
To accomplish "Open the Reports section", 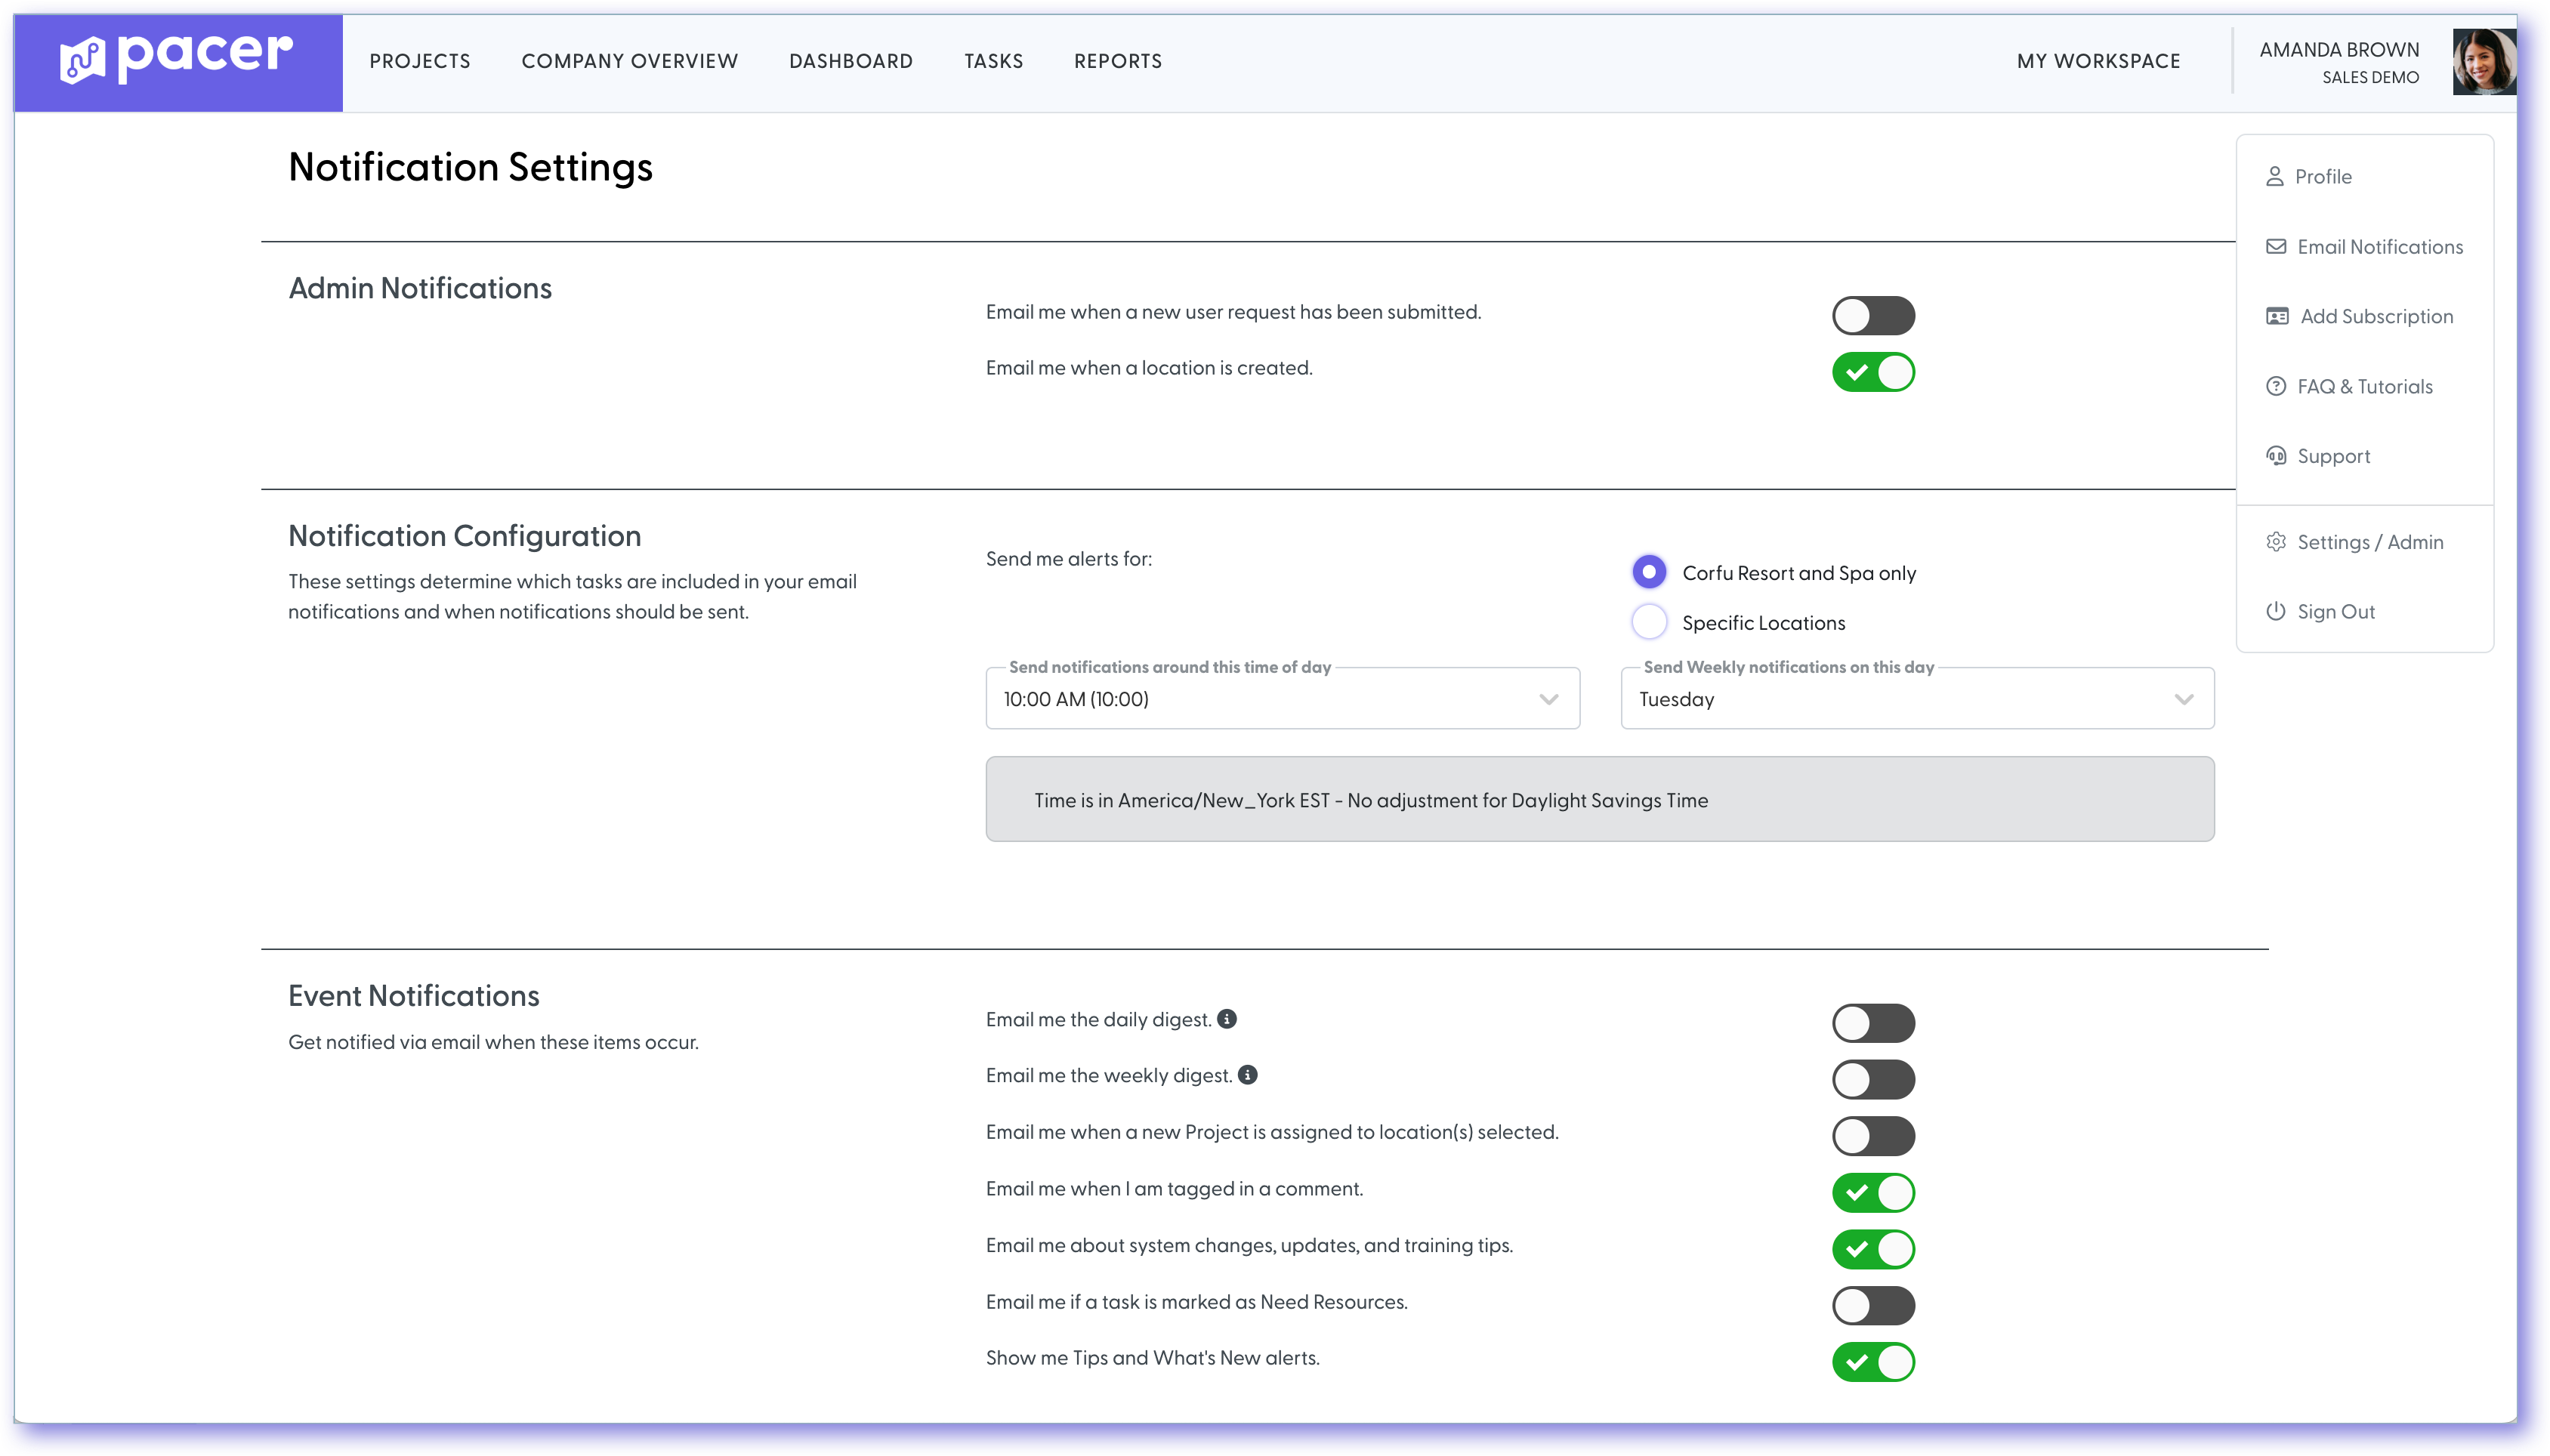I will pos(1118,61).
